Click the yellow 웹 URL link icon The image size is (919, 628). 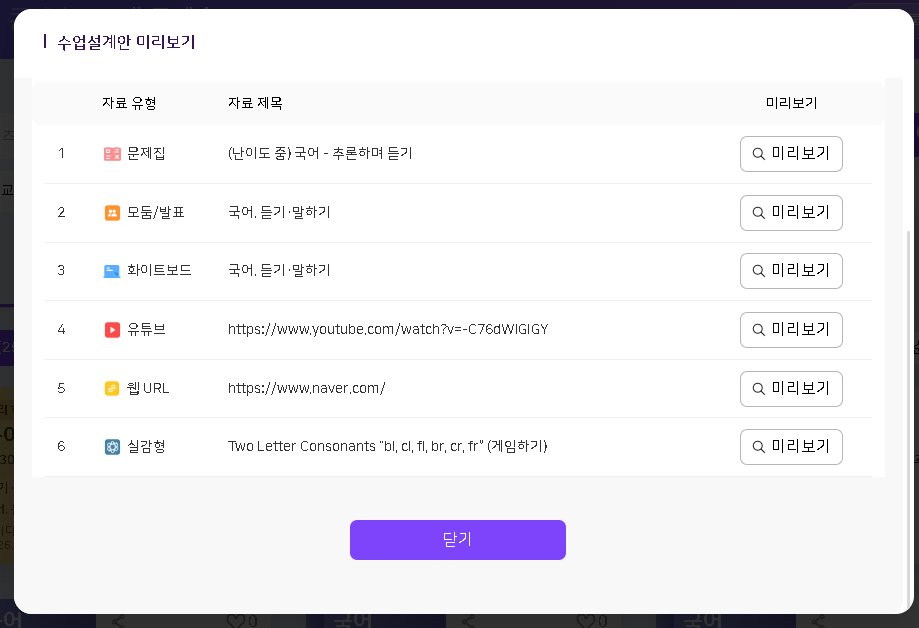click(x=112, y=388)
